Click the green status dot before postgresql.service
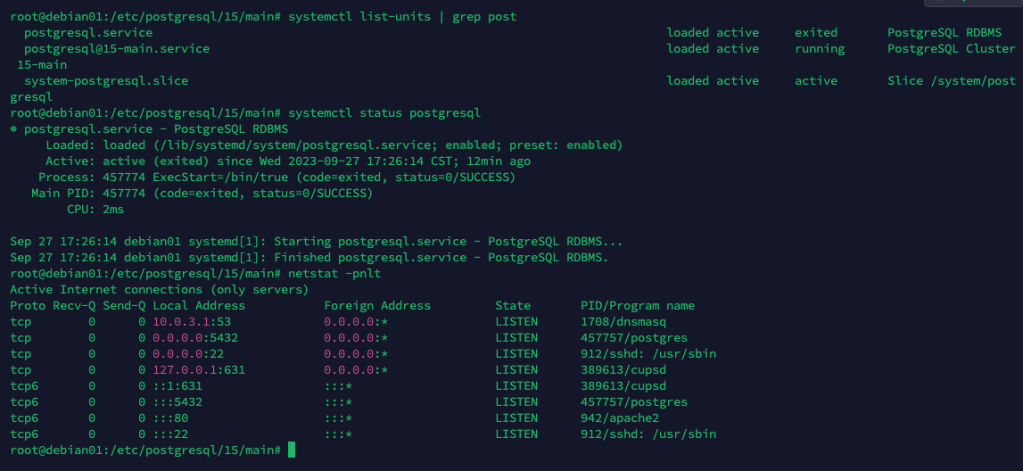The width and height of the screenshot is (1023, 471). (x=13, y=129)
